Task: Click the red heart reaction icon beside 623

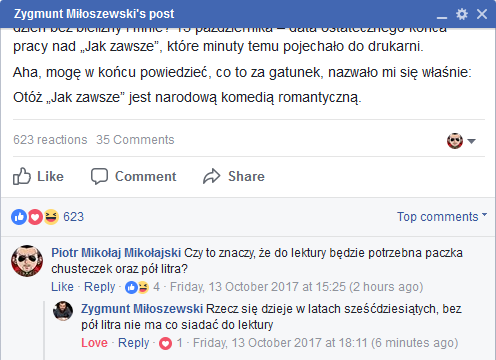Action: point(35,217)
